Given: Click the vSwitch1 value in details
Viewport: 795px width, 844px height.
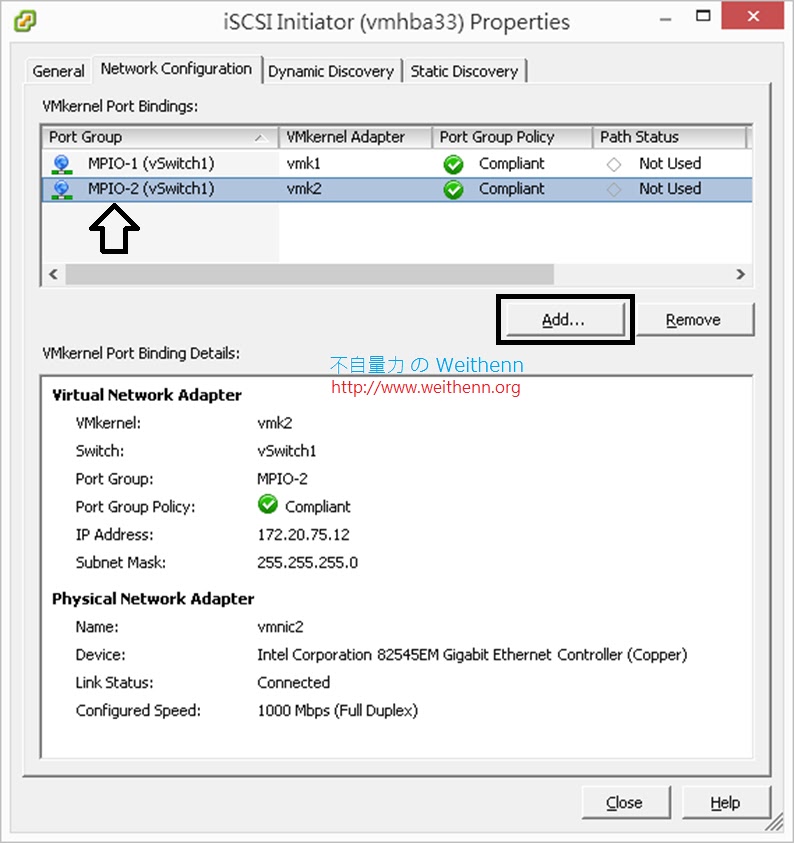Looking at the screenshot, I should (286, 451).
